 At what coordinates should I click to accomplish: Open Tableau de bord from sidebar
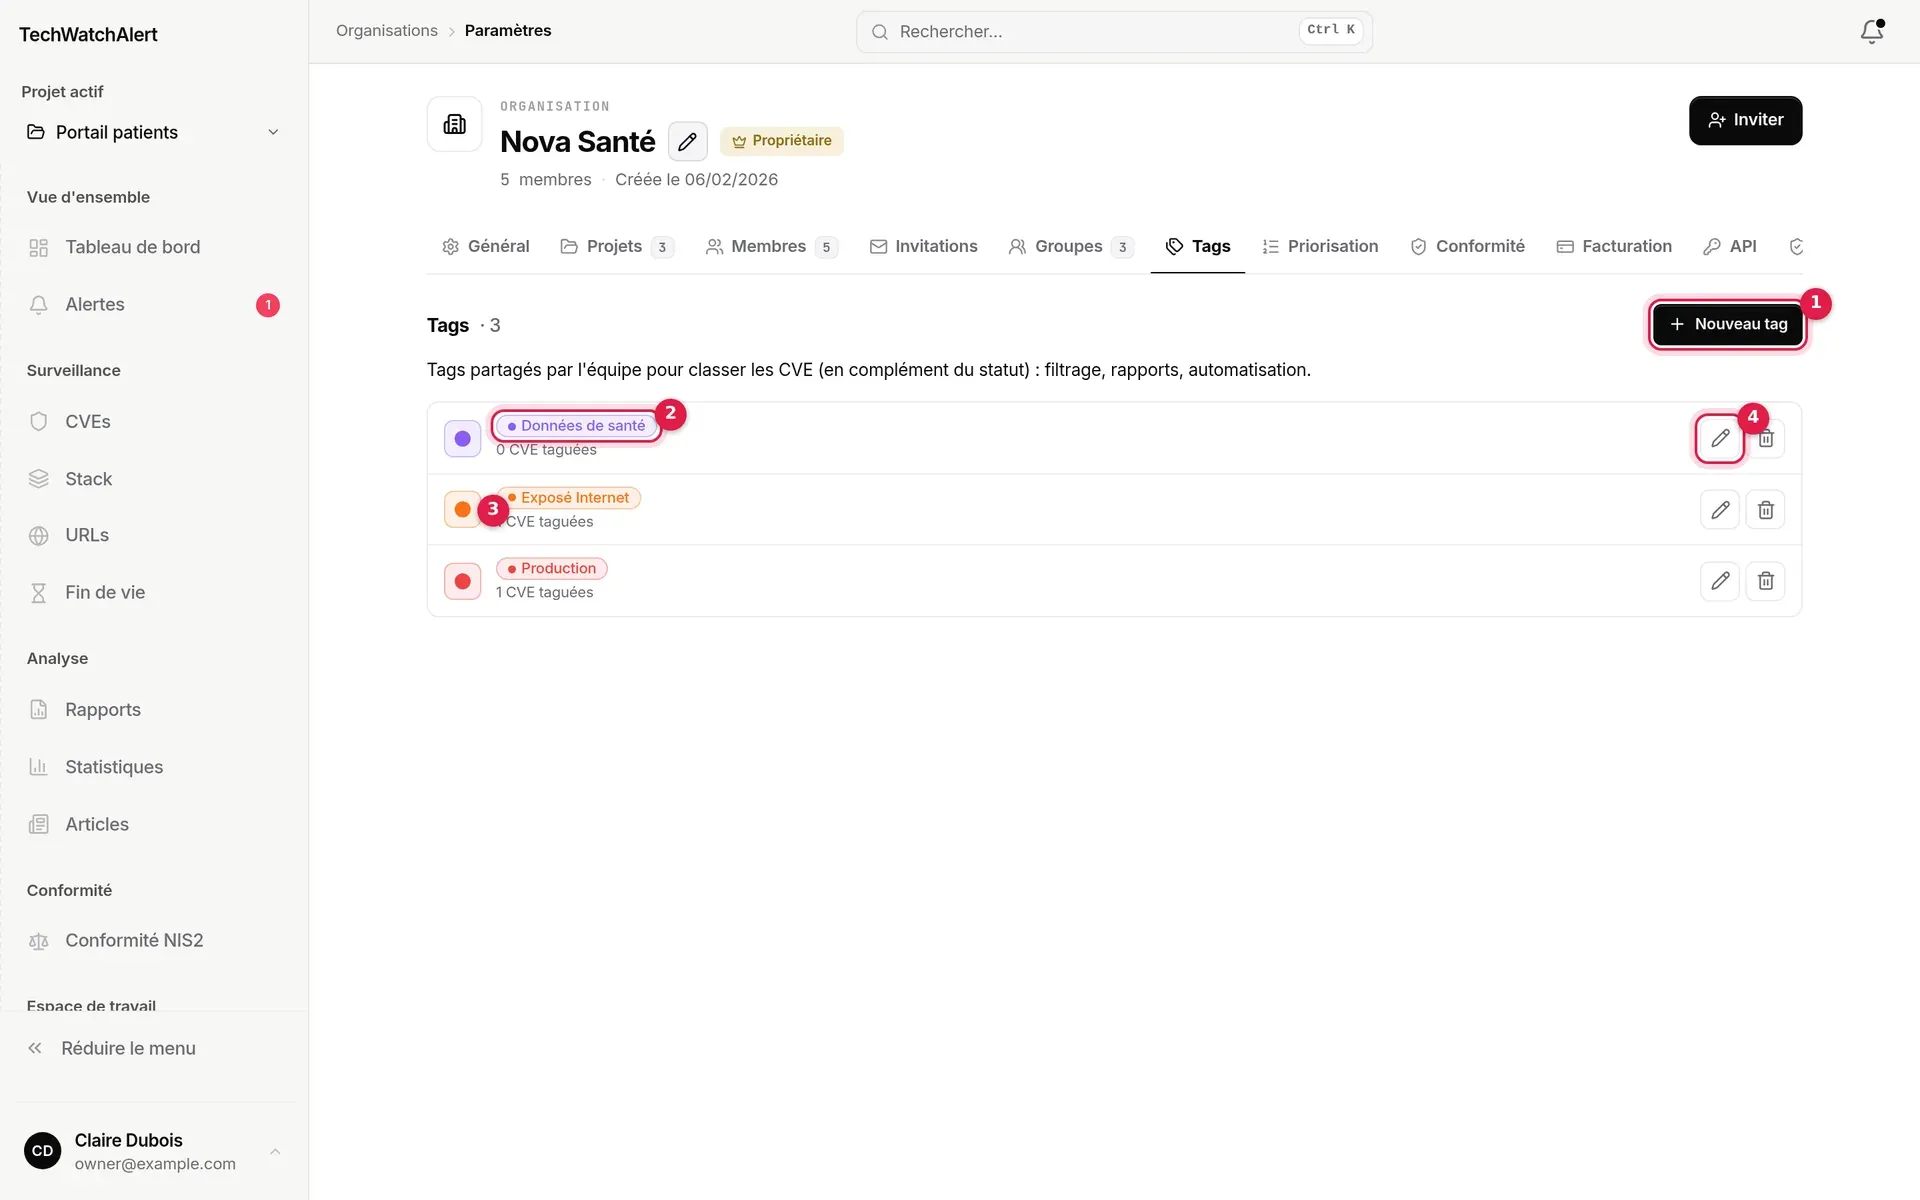(154, 247)
